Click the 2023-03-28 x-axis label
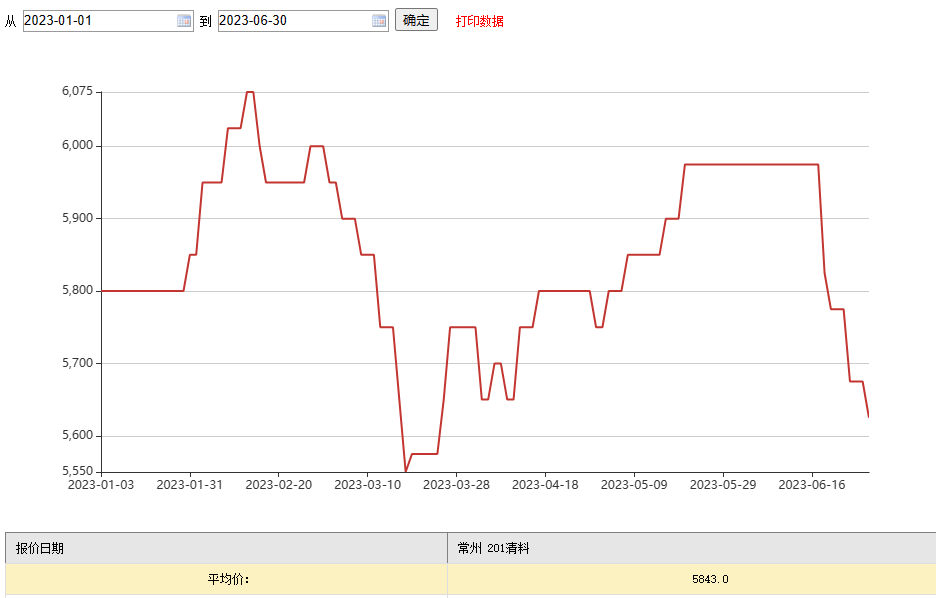This screenshot has width=936, height=598. click(x=456, y=485)
